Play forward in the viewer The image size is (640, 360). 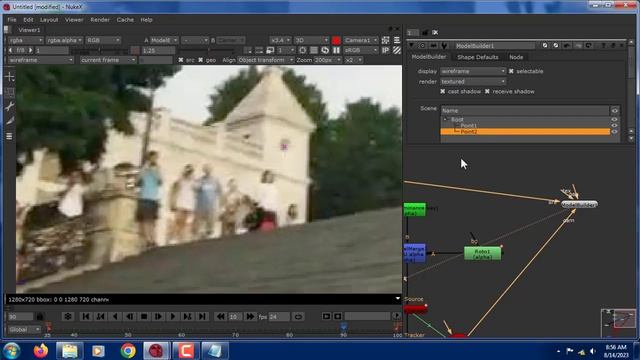173,316
